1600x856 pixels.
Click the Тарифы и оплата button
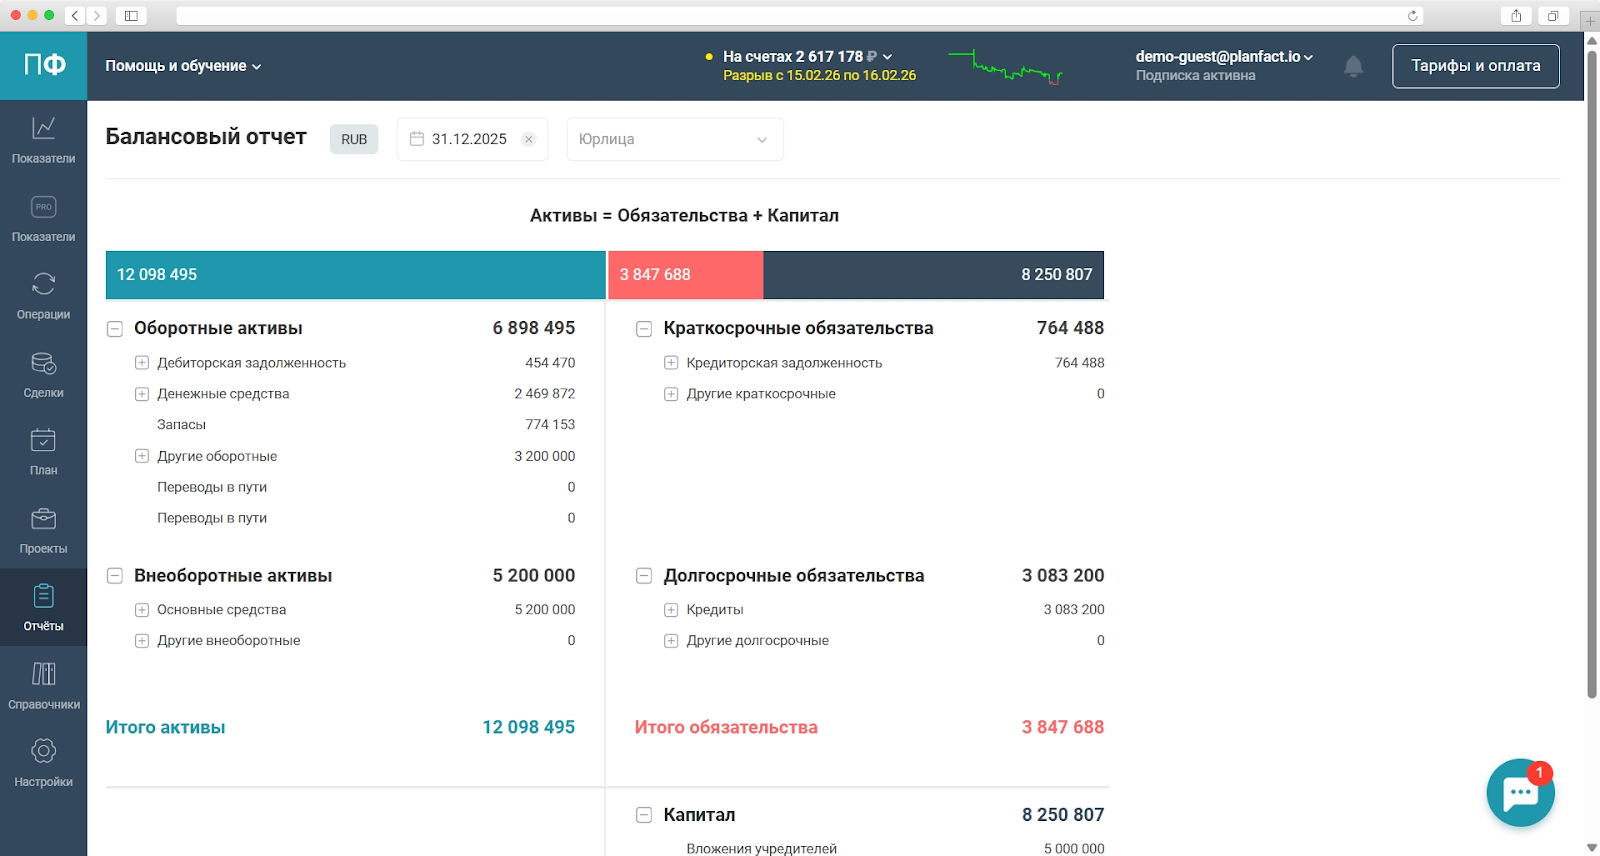pyautogui.click(x=1475, y=66)
